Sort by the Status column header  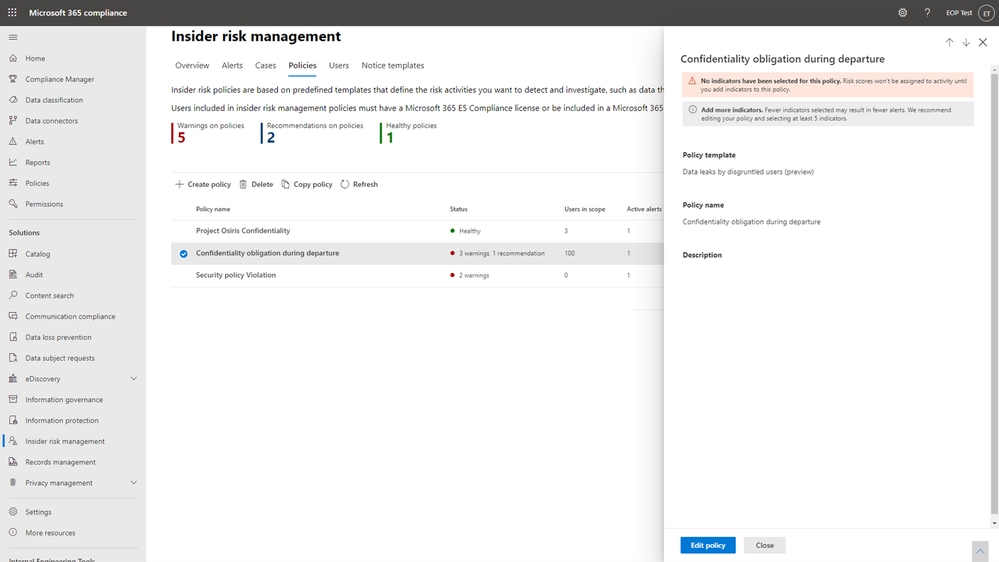458,209
